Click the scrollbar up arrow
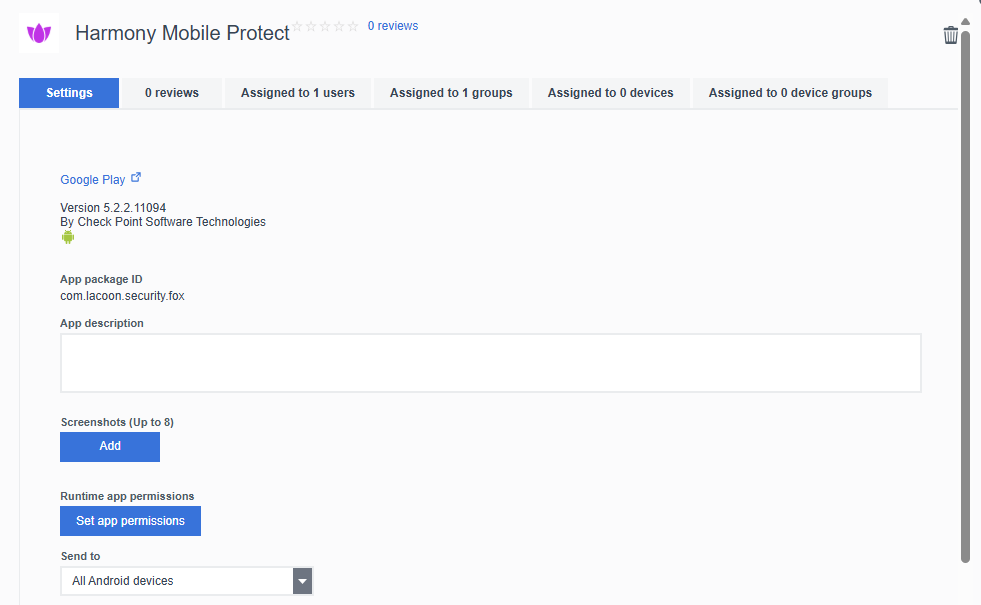This screenshot has height=605, width=981. tap(965, 22)
